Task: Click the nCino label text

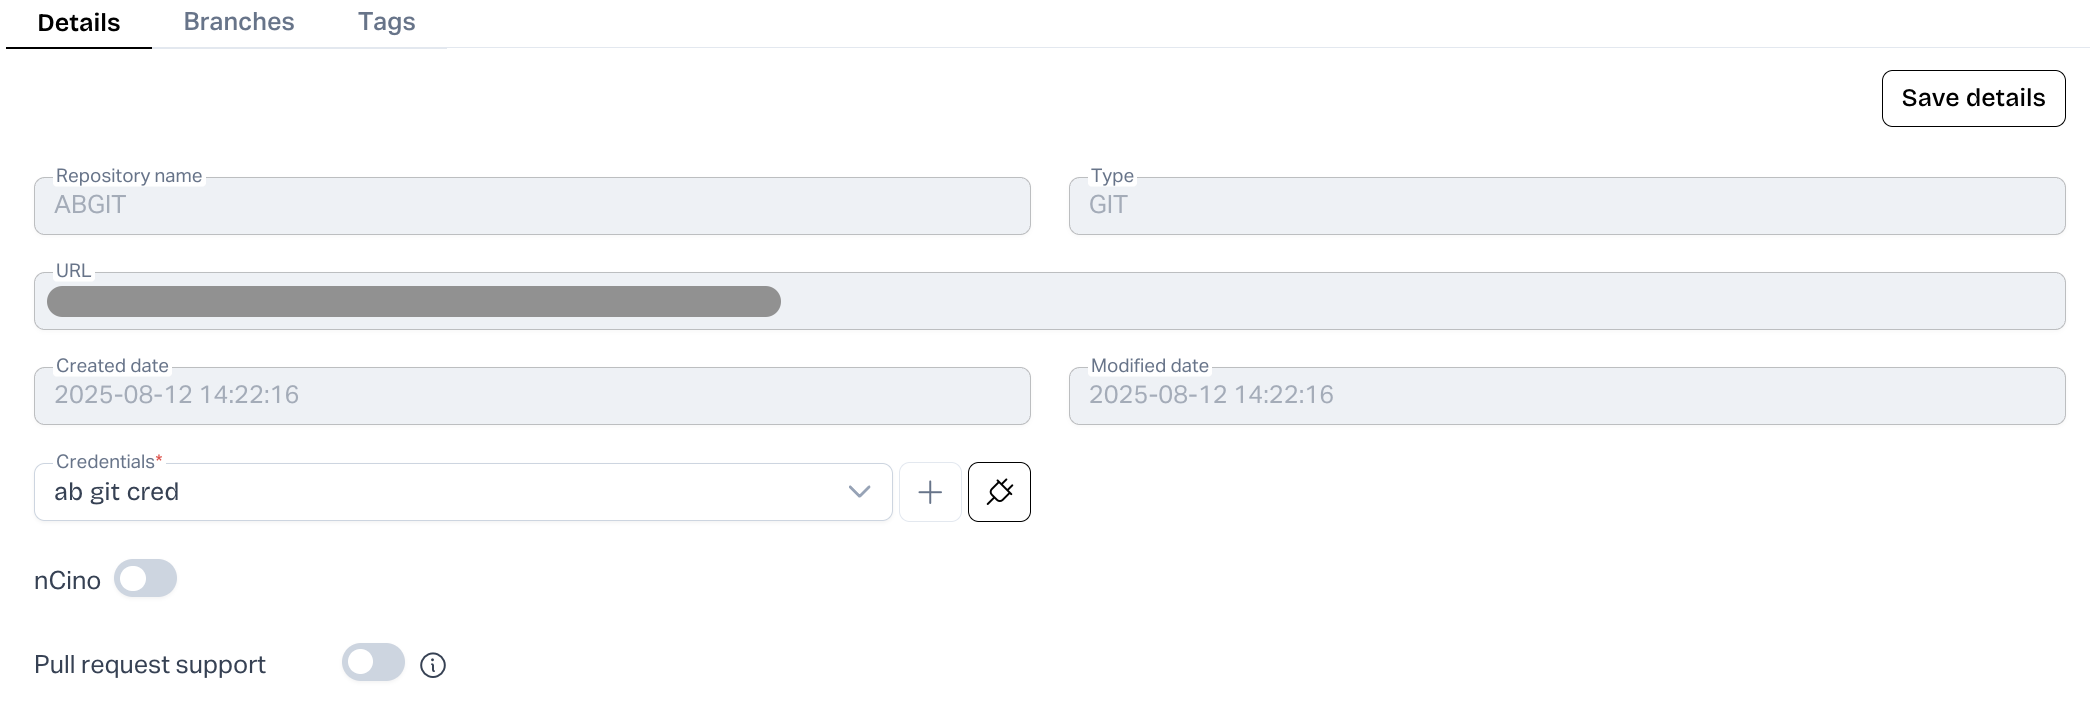Action: pos(67,581)
